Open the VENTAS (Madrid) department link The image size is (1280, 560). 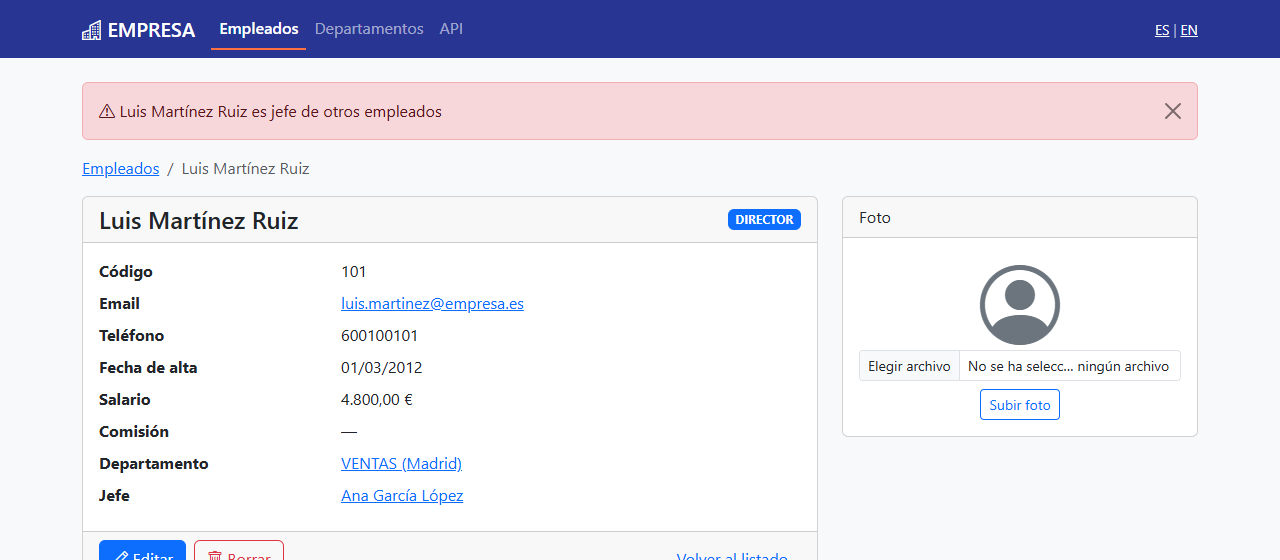(401, 464)
